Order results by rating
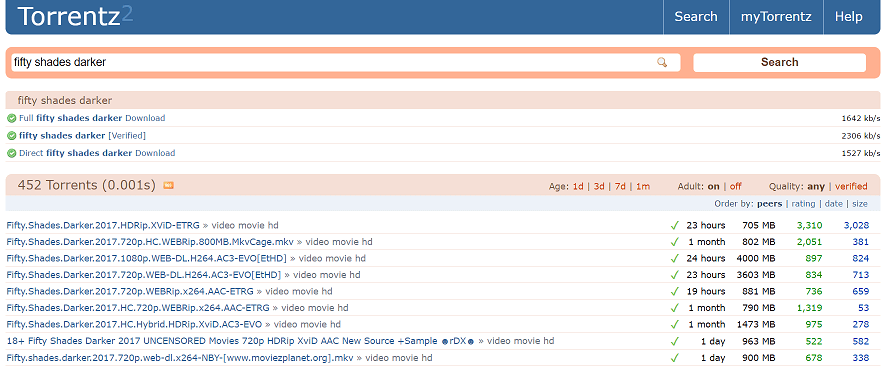Screen dimensions: 885x366 click(803, 204)
